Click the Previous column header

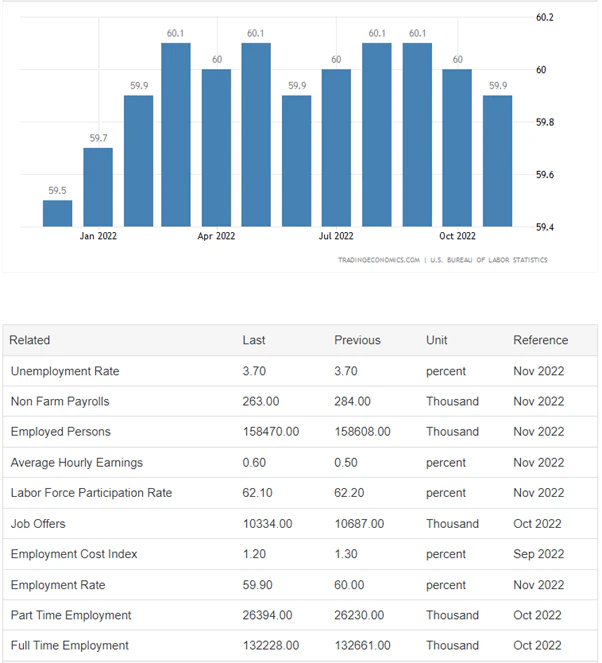pyautogui.click(x=357, y=340)
